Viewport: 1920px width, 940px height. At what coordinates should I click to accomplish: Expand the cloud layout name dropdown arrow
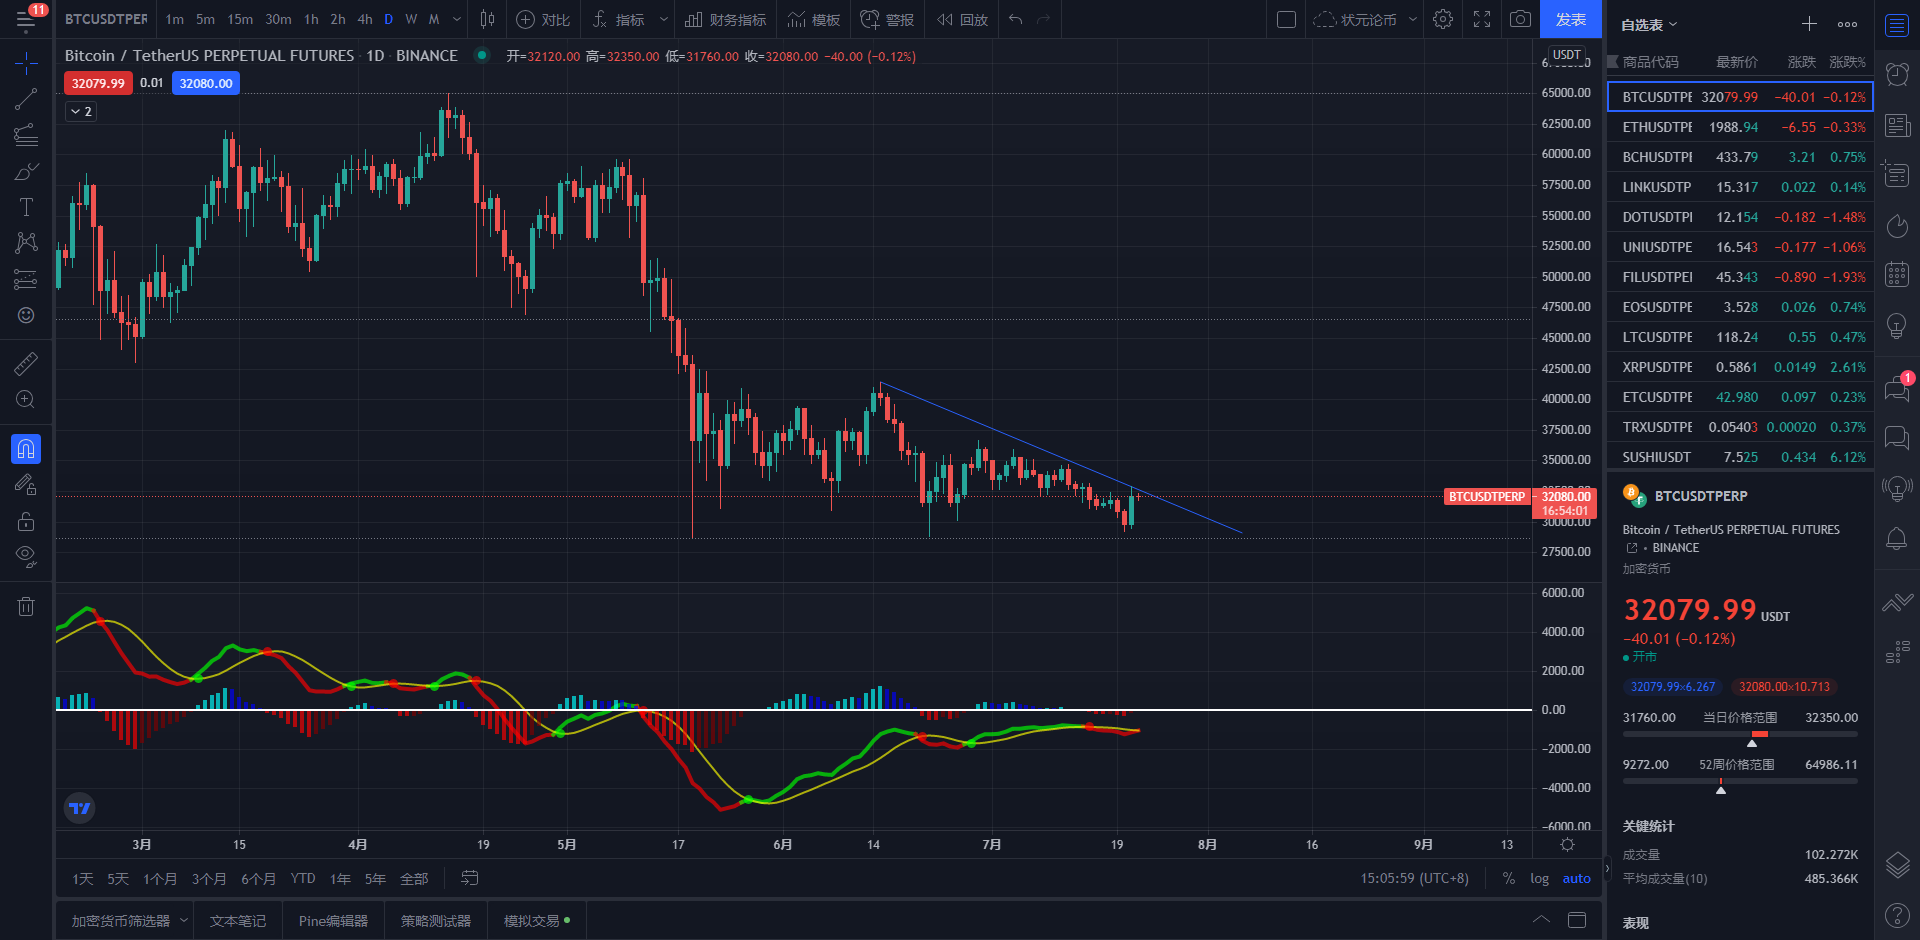[1413, 19]
